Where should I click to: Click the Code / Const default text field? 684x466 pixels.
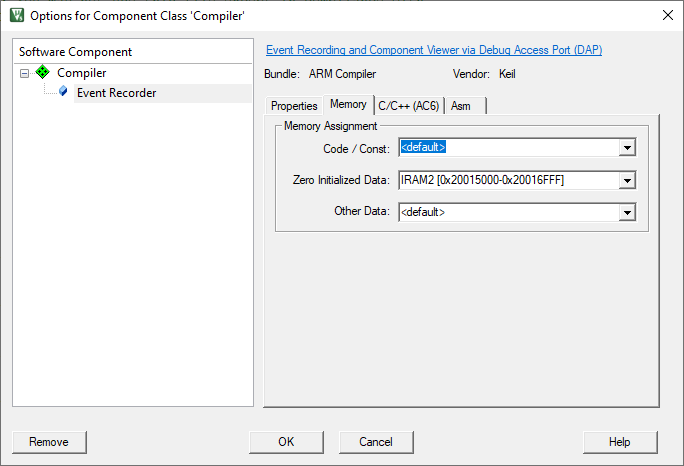(509, 147)
